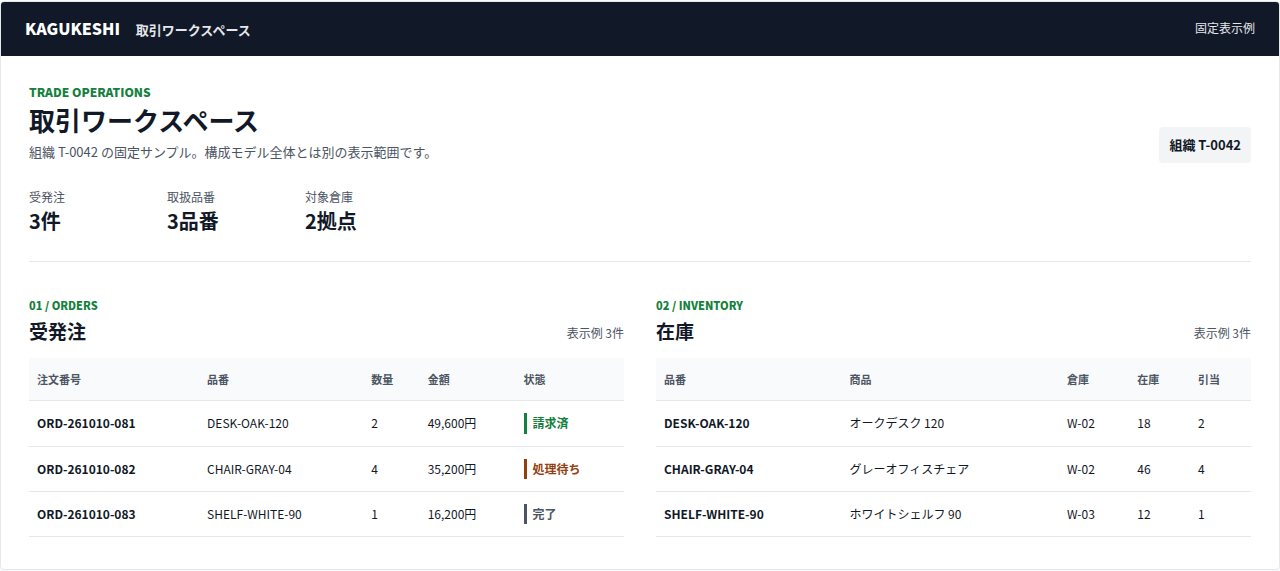Select the TRADE OPERATIONS label
1280x571 pixels.
[90, 93]
